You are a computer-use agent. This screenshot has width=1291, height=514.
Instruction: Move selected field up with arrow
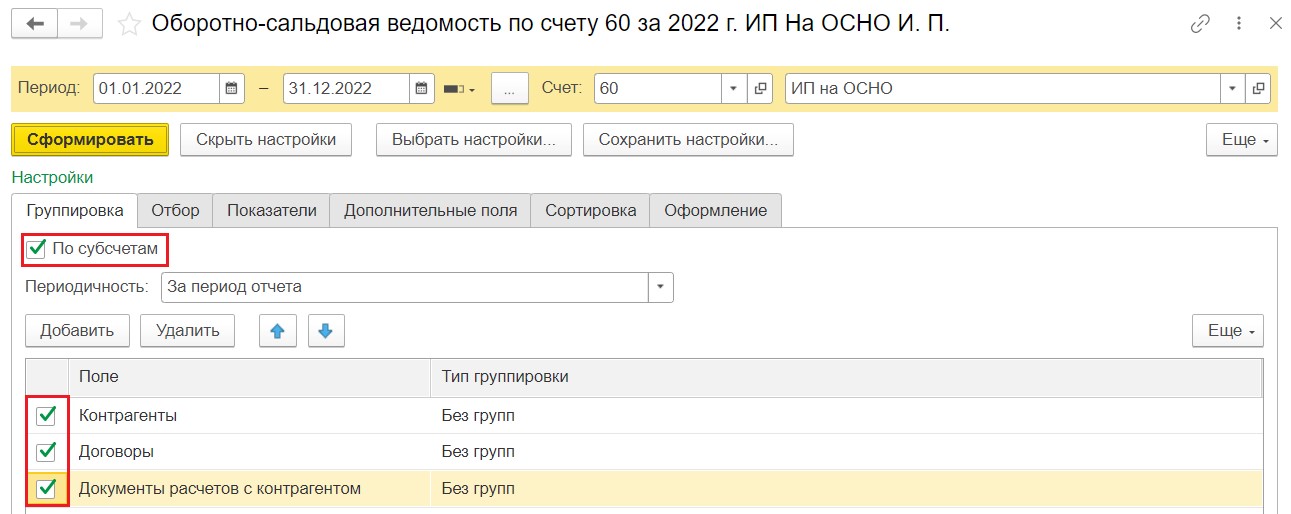[x=277, y=331]
